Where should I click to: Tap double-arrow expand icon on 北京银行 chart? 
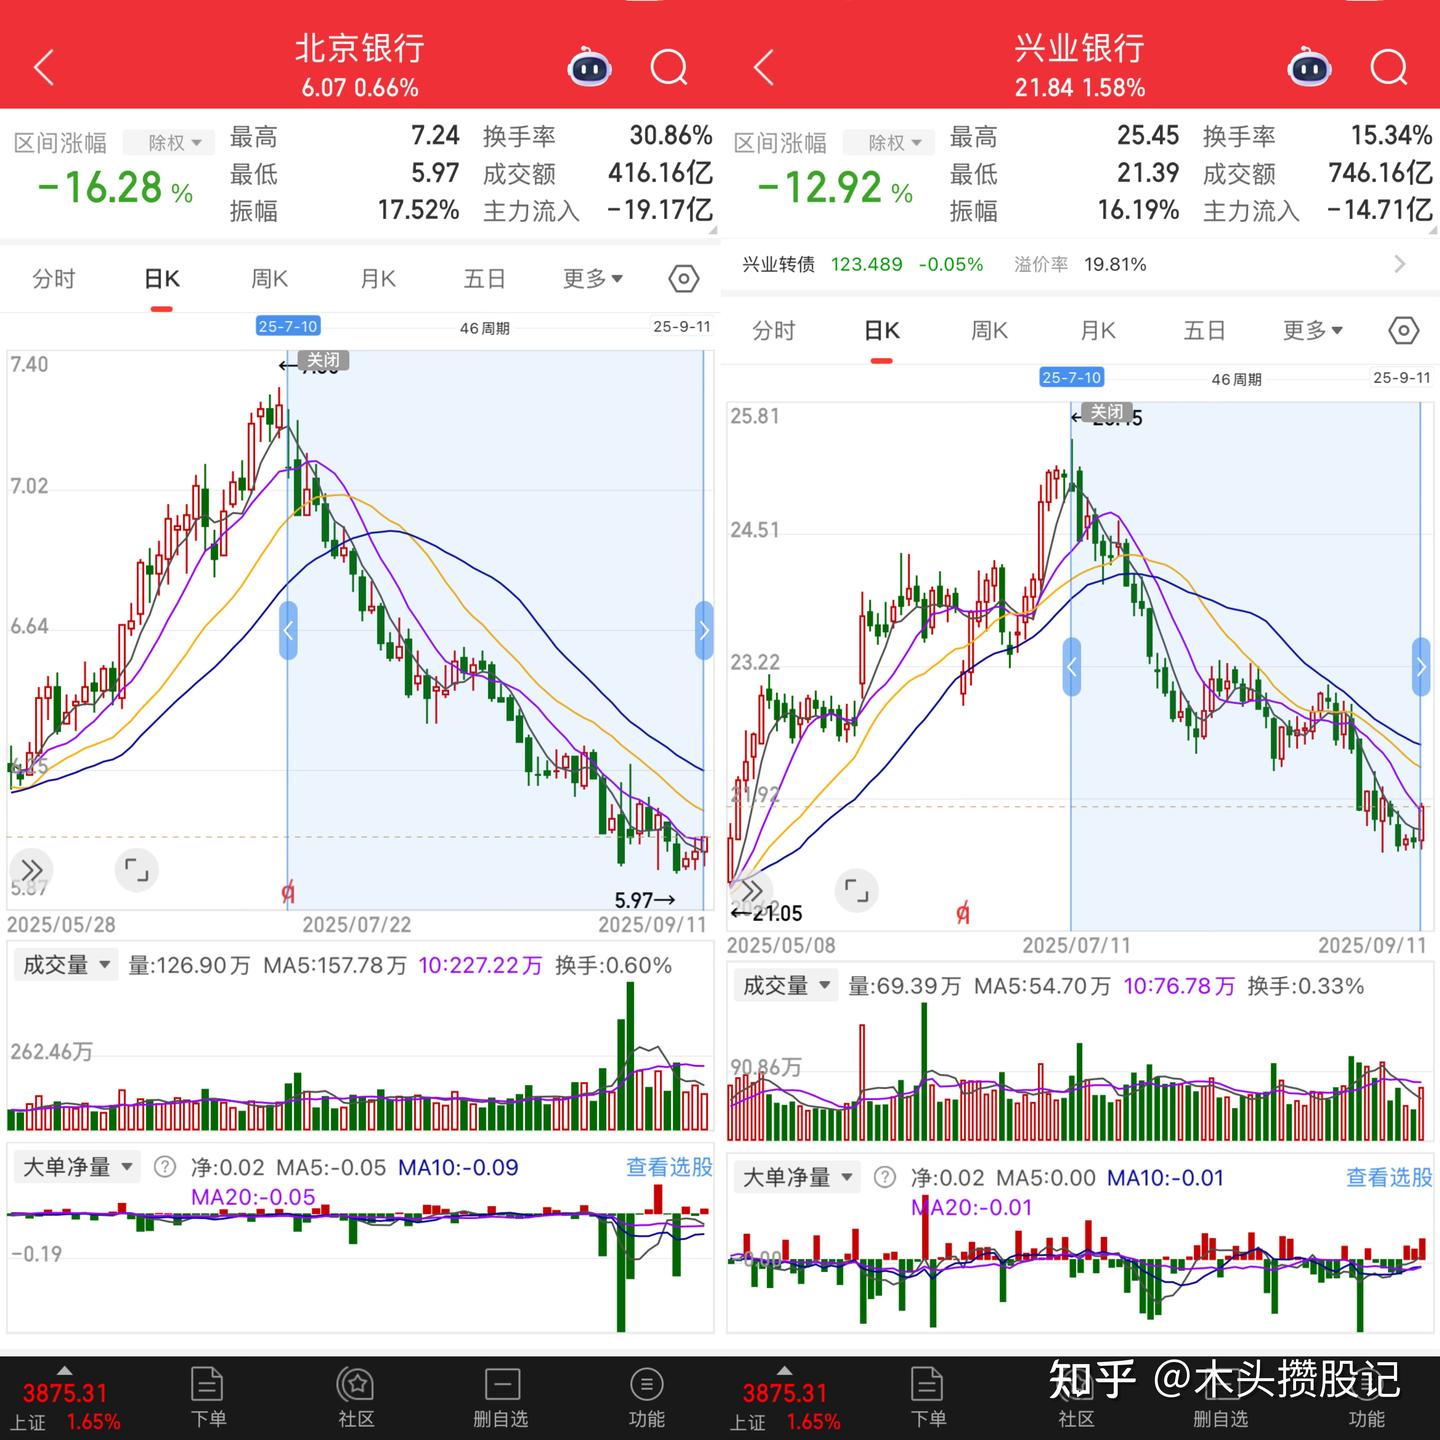32,870
